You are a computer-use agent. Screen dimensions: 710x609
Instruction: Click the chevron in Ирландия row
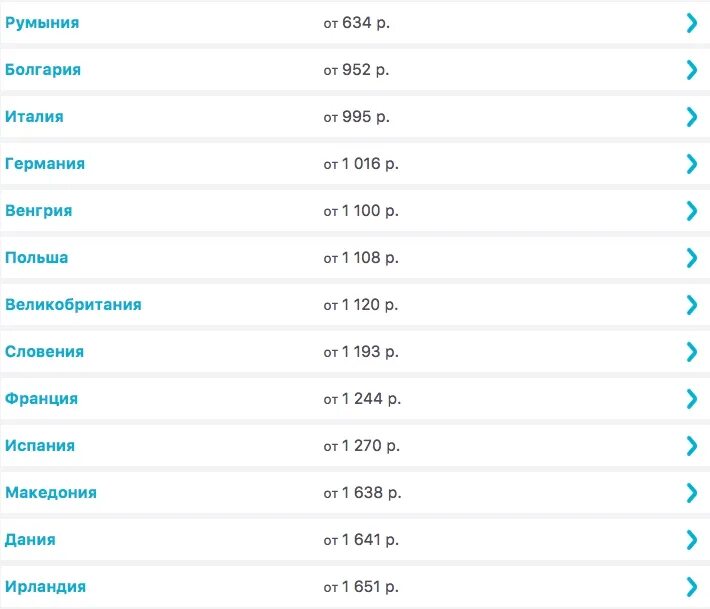[691, 587]
